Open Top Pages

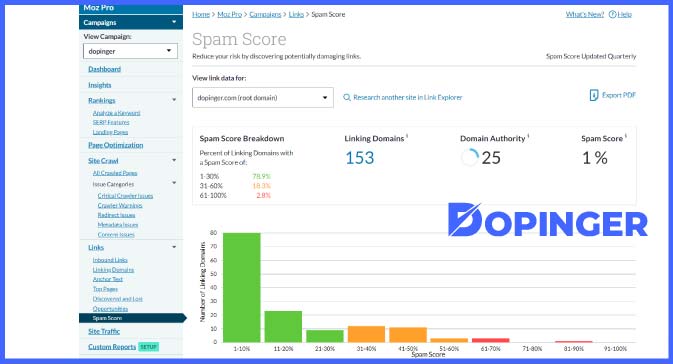(105, 289)
